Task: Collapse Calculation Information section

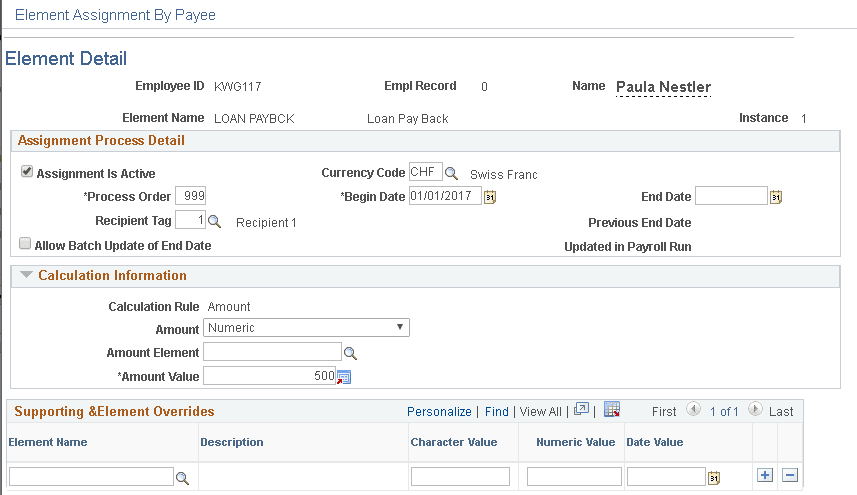Action: pyautogui.click(x=26, y=276)
